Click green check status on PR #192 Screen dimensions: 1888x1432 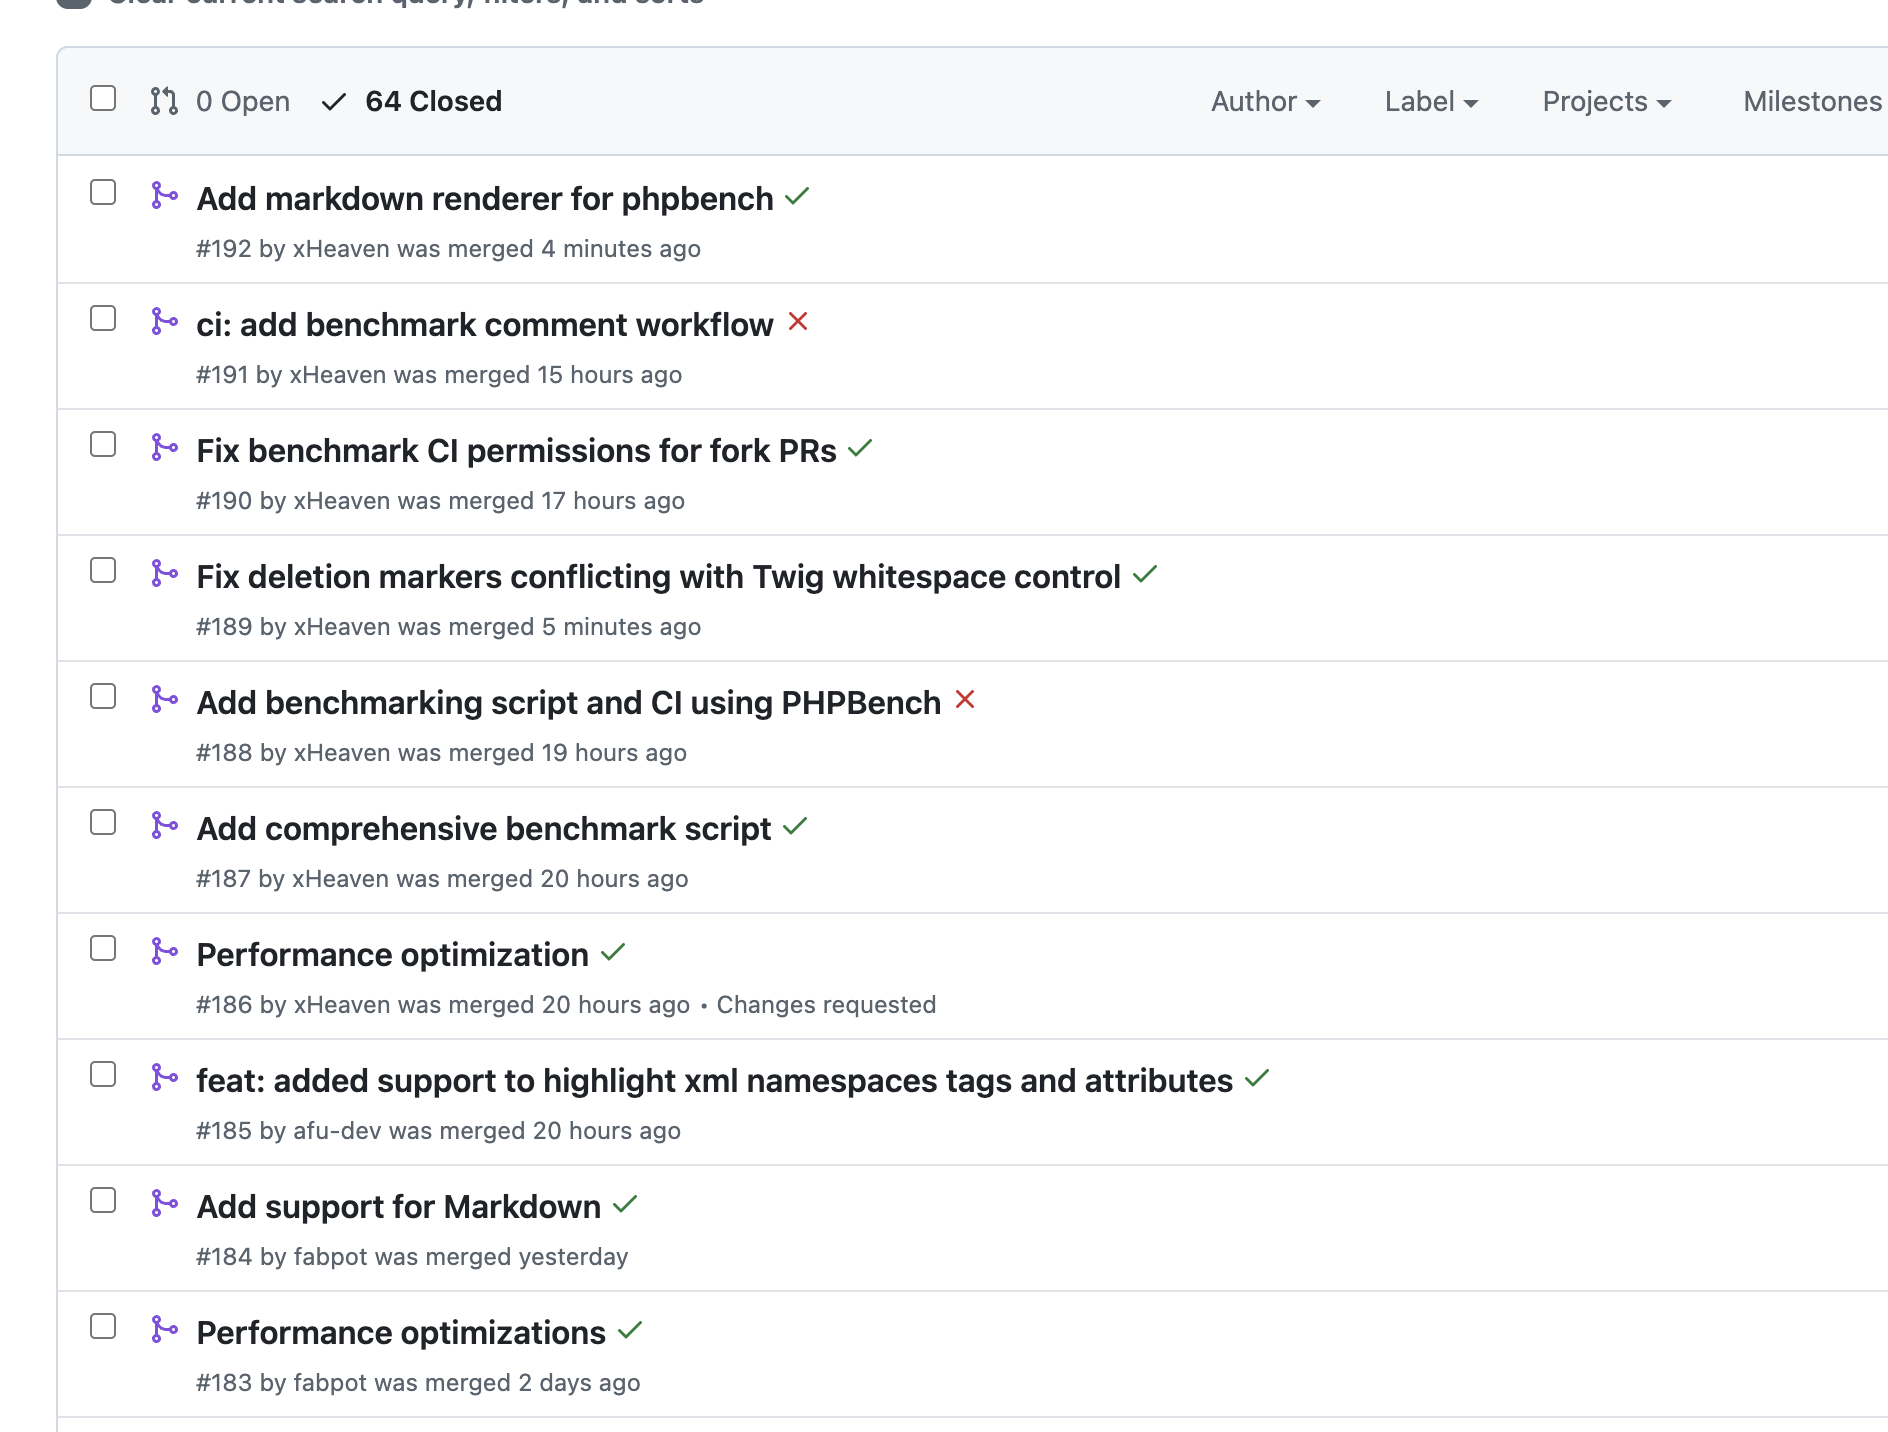797,196
